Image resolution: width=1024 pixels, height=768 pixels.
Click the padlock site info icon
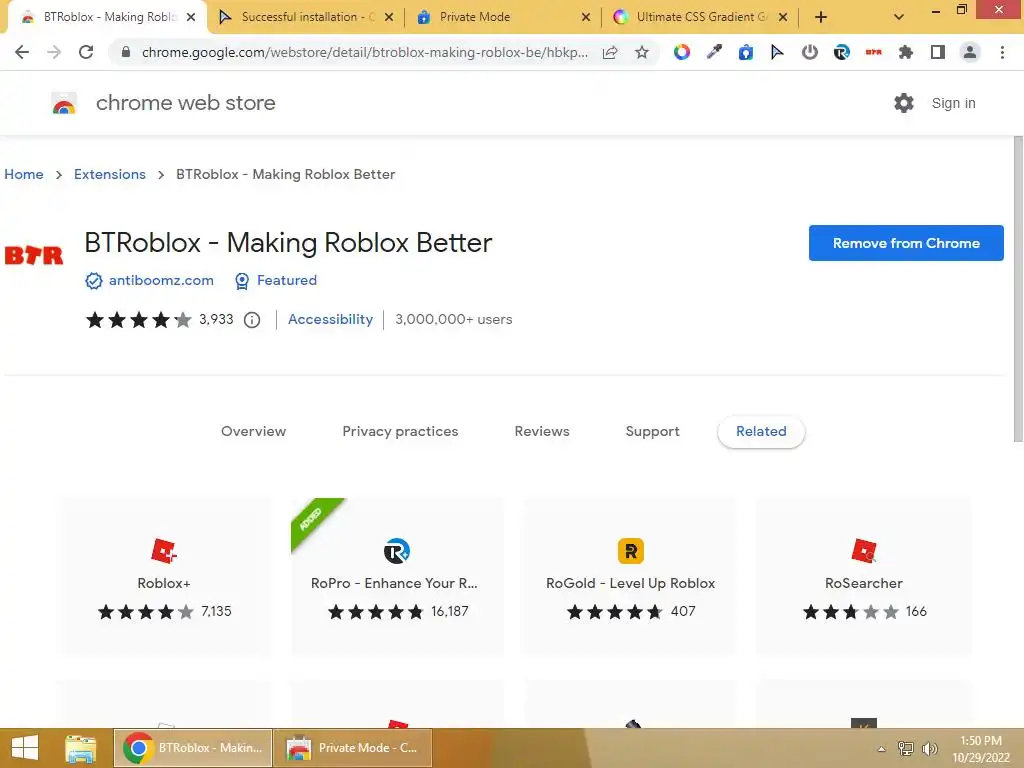coord(126,52)
